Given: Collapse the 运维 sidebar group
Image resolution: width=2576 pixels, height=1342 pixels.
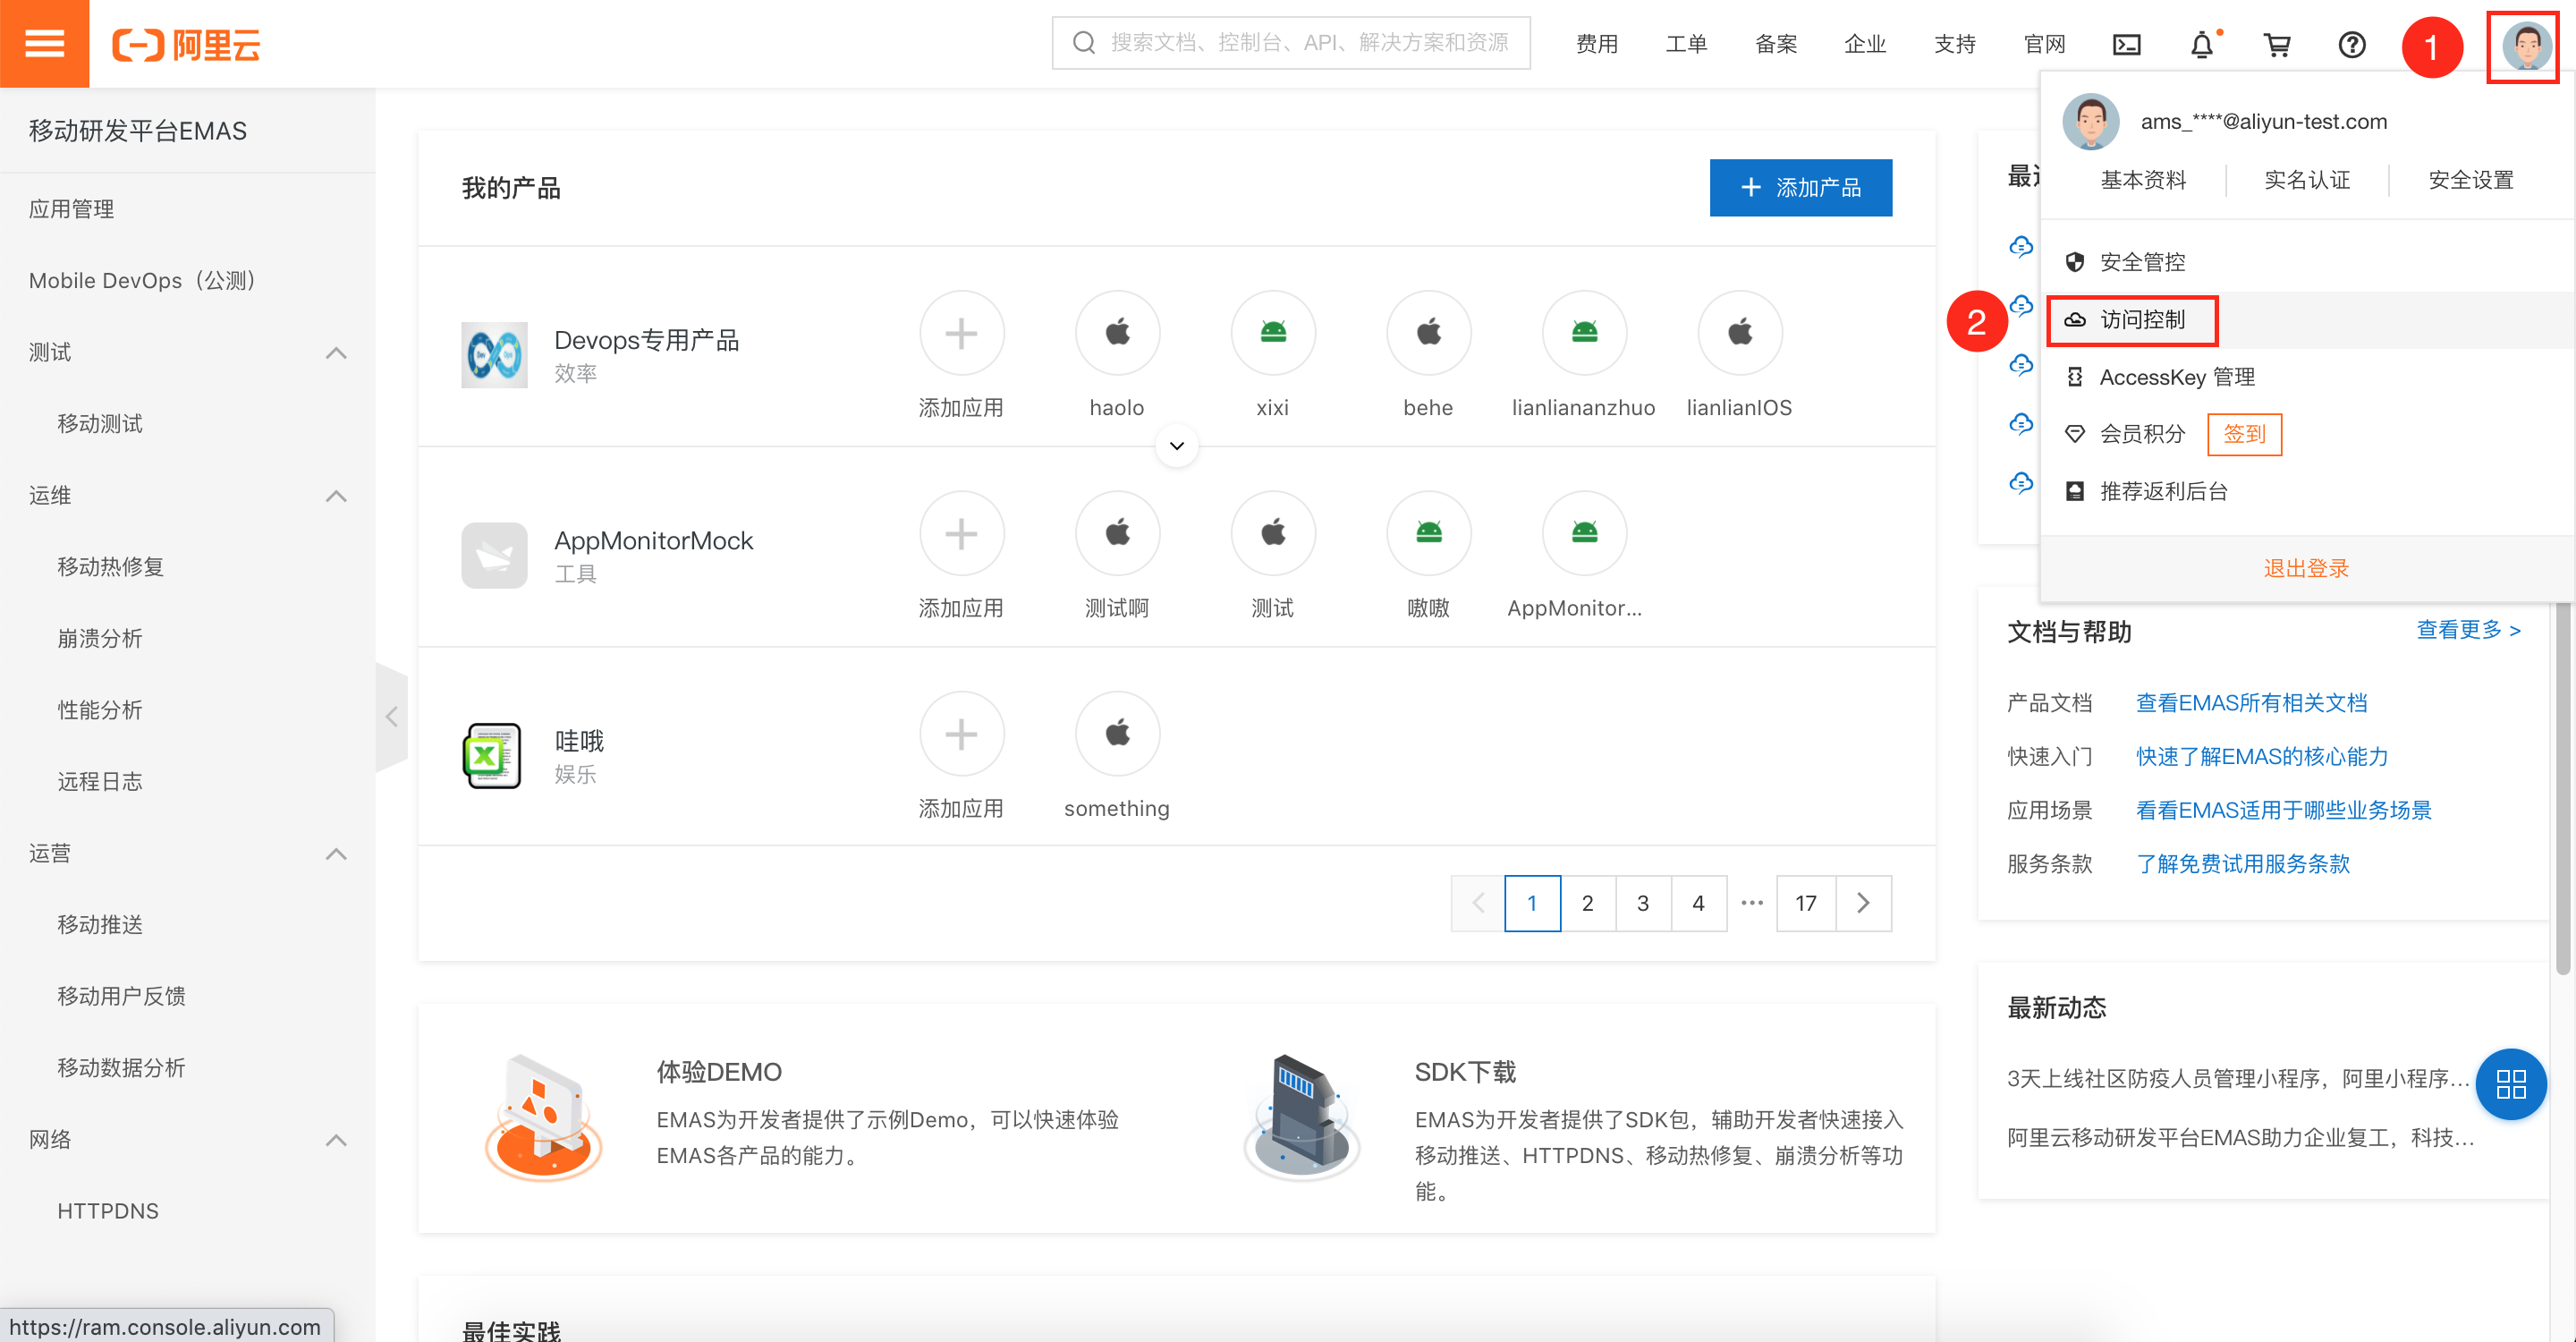Looking at the screenshot, I should pyautogui.click(x=336, y=495).
